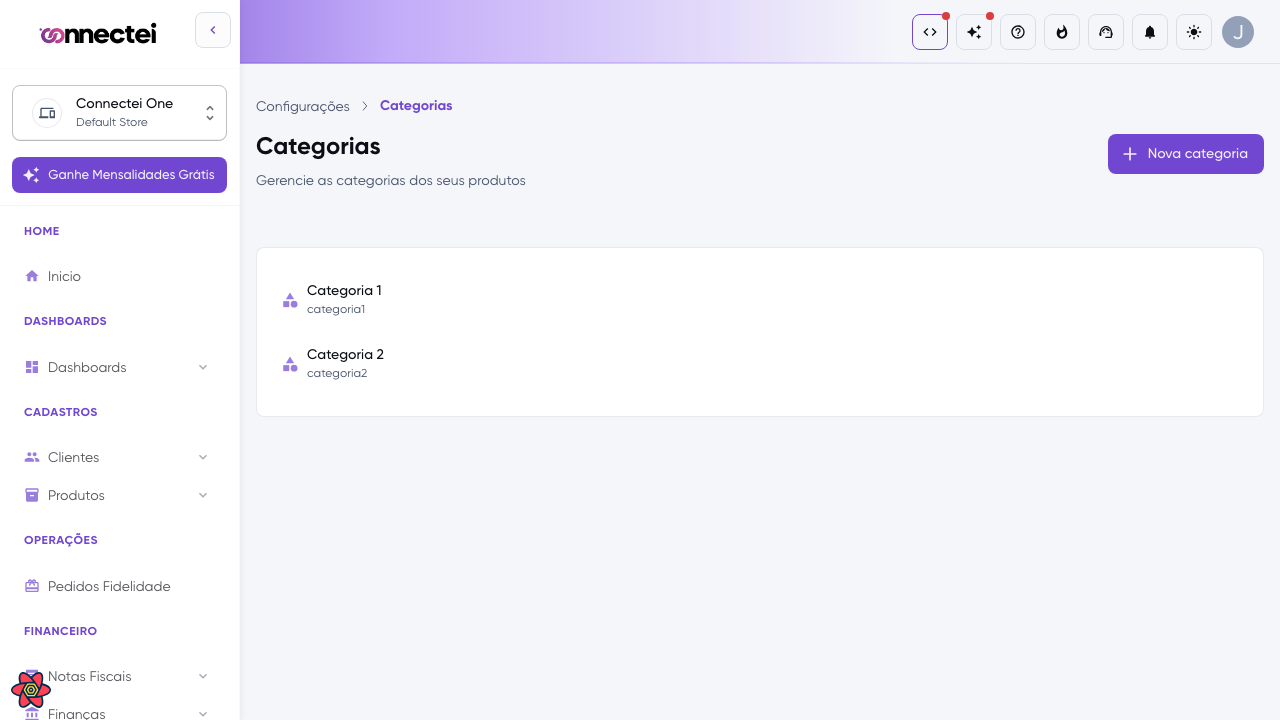1280x720 pixels.
Task: Open the notifications bell
Action: pyautogui.click(x=1150, y=32)
